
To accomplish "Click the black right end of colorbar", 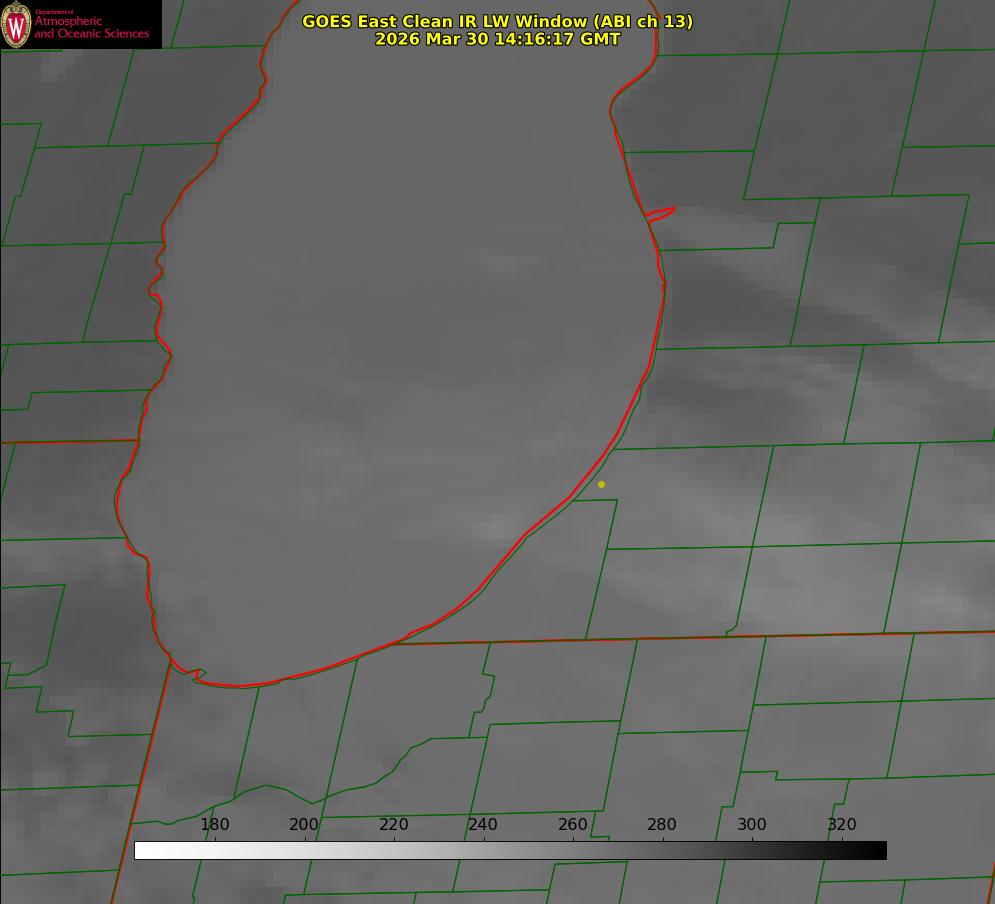I will pyautogui.click(x=879, y=850).
